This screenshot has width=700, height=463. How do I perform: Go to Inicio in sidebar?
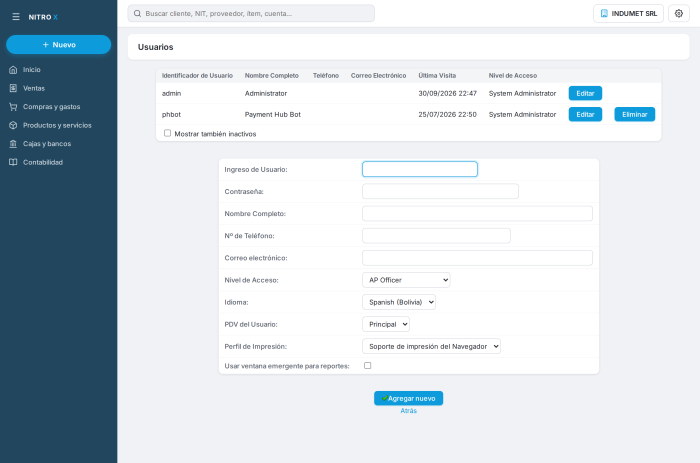[x=32, y=70]
